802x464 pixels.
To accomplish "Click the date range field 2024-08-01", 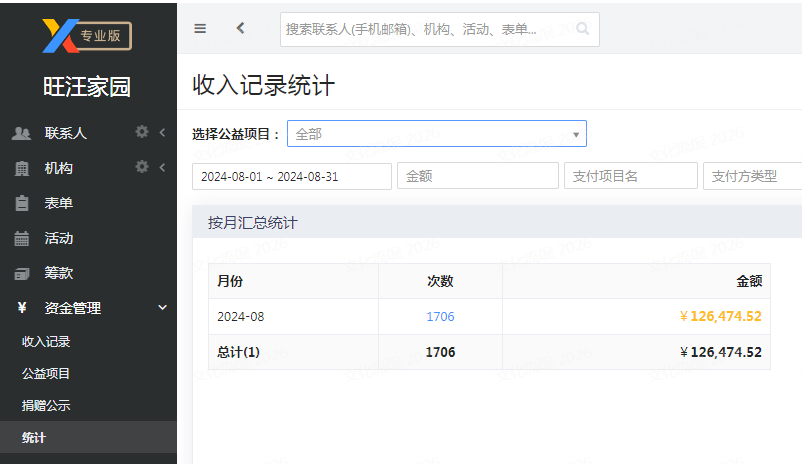I will [x=292, y=176].
